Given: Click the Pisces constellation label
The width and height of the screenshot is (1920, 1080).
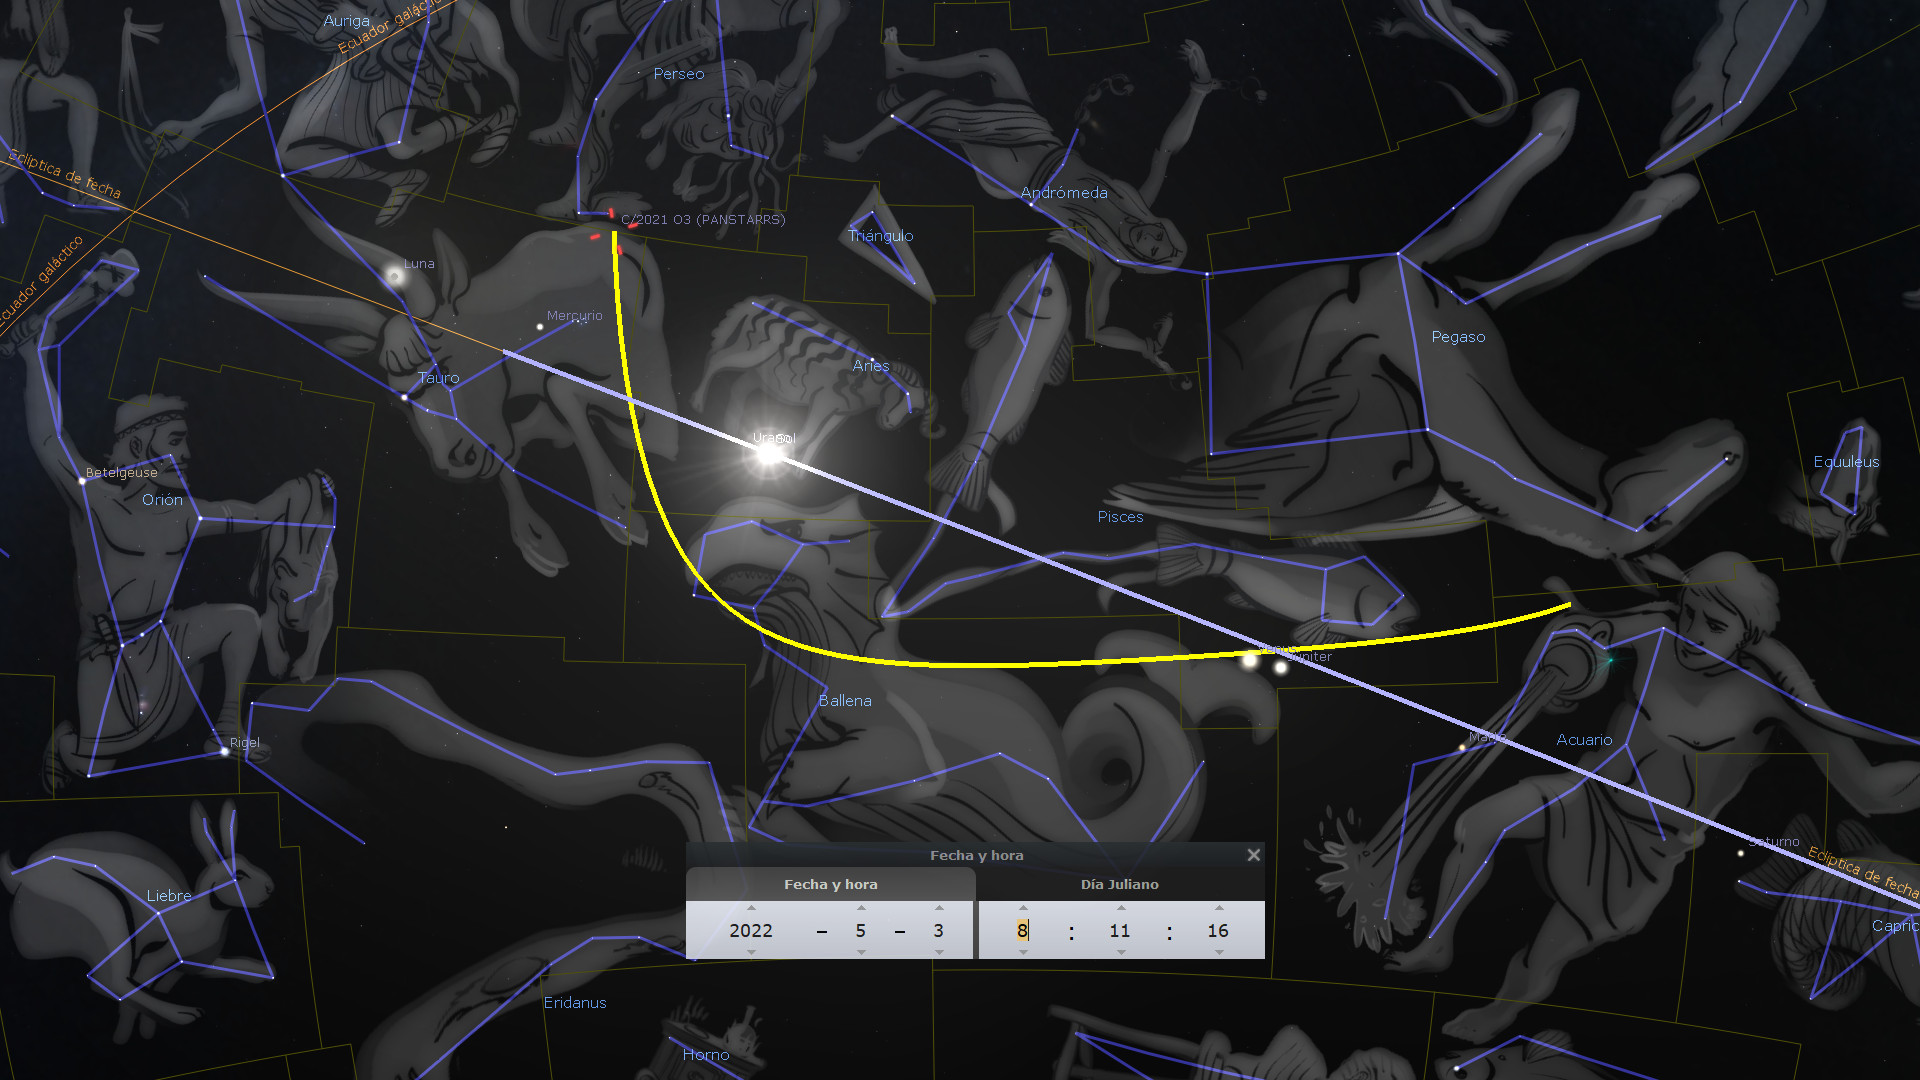Looking at the screenshot, I should tap(1121, 517).
